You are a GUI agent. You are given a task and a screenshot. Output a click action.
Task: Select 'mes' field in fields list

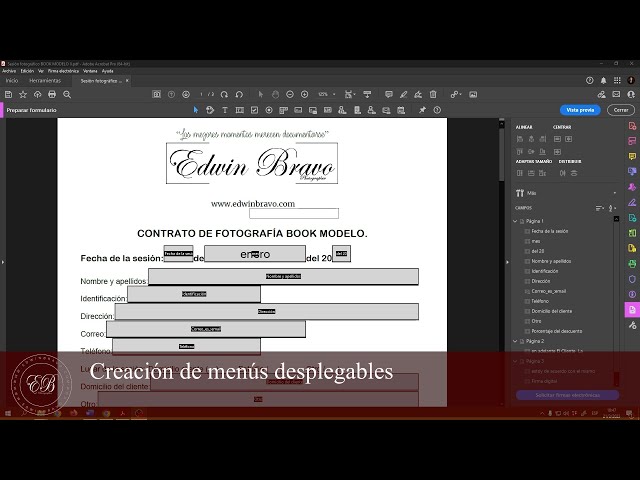pyautogui.click(x=536, y=241)
